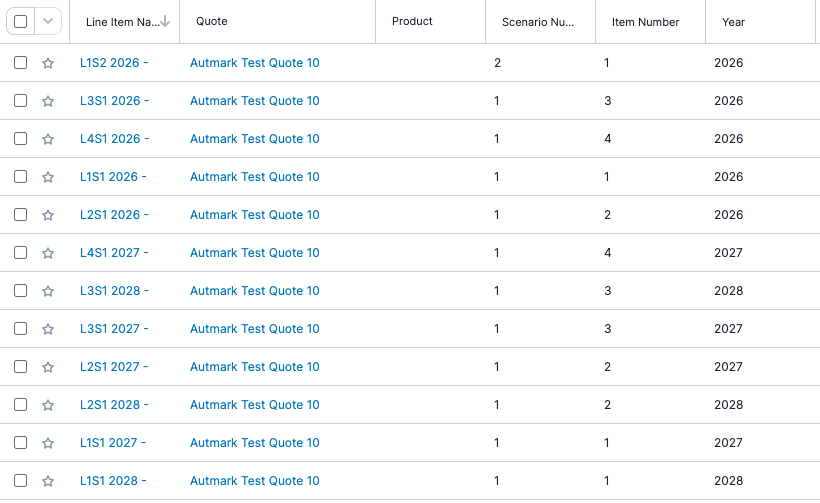Select checkbox for L2S1 2026 row
This screenshot has height=503, width=820.
click(x=20, y=215)
